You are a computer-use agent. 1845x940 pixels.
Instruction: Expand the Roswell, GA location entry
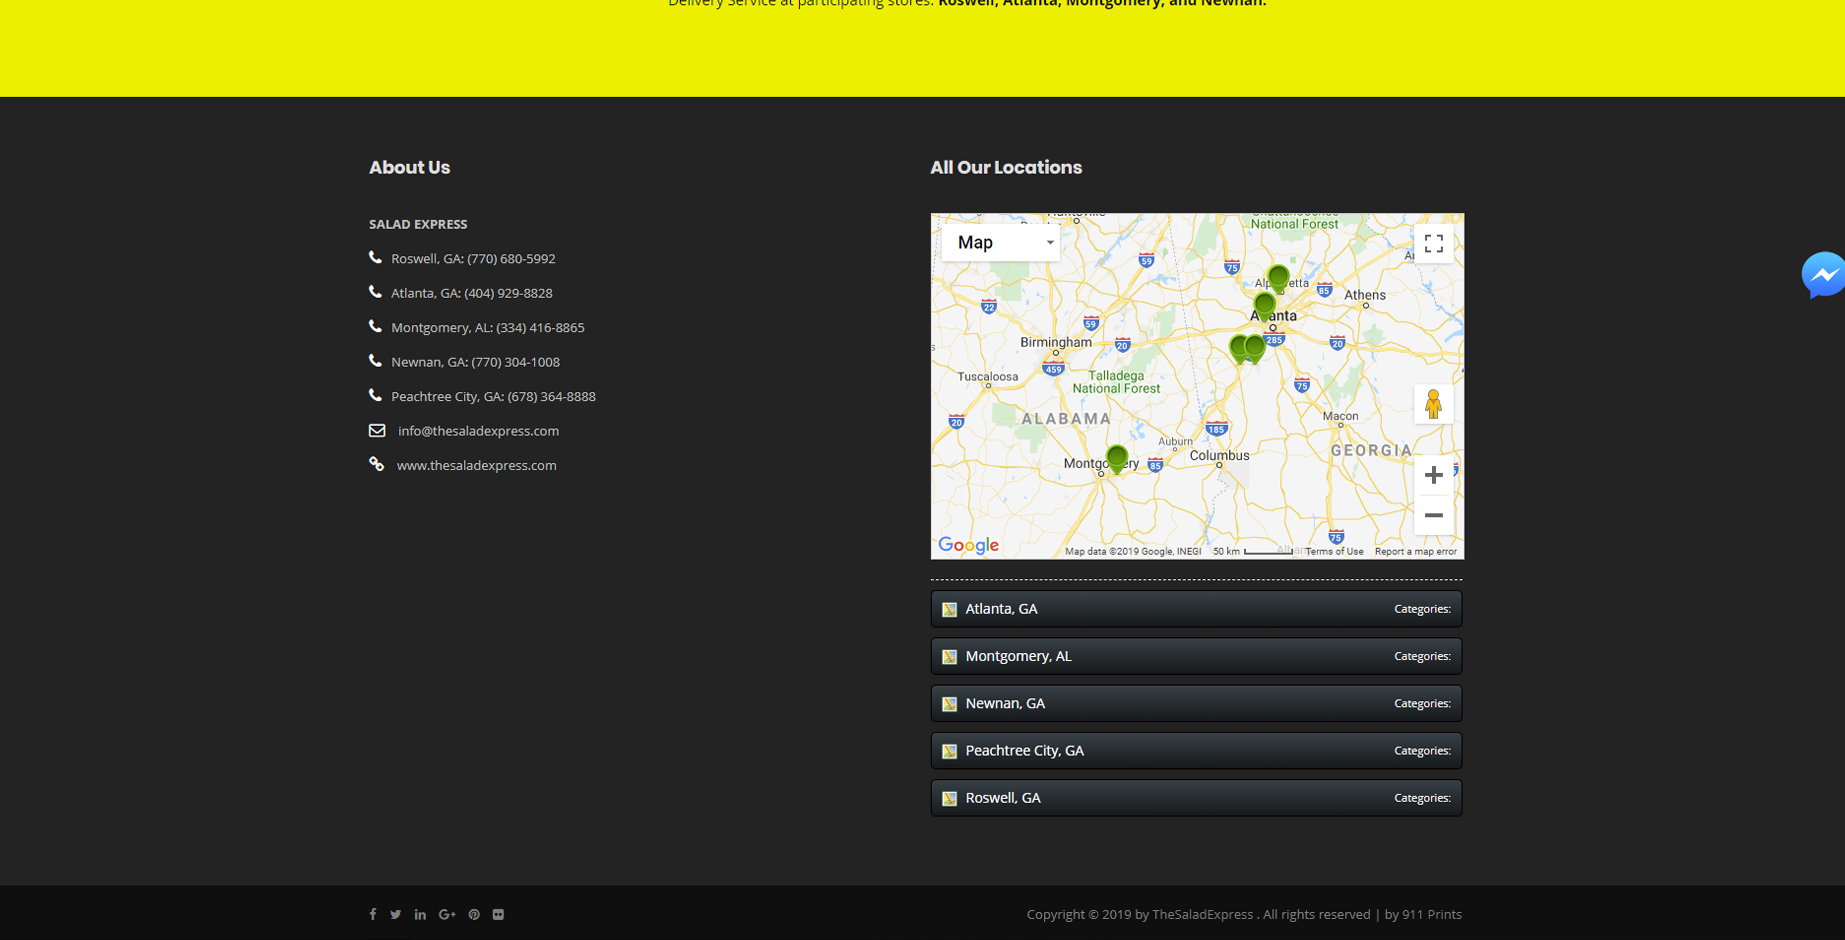pos(1196,798)
